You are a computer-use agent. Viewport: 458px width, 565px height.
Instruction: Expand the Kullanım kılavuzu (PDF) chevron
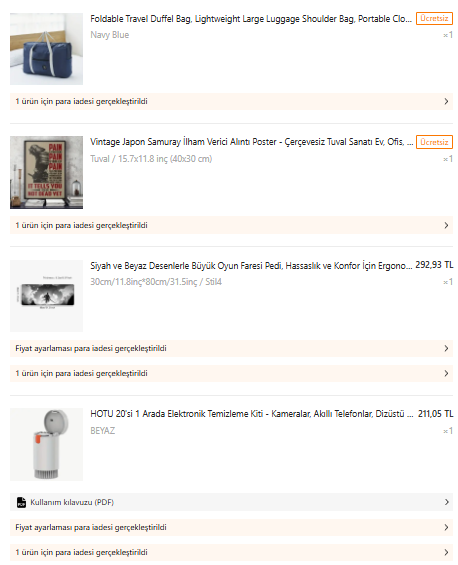tap(446, 502)
